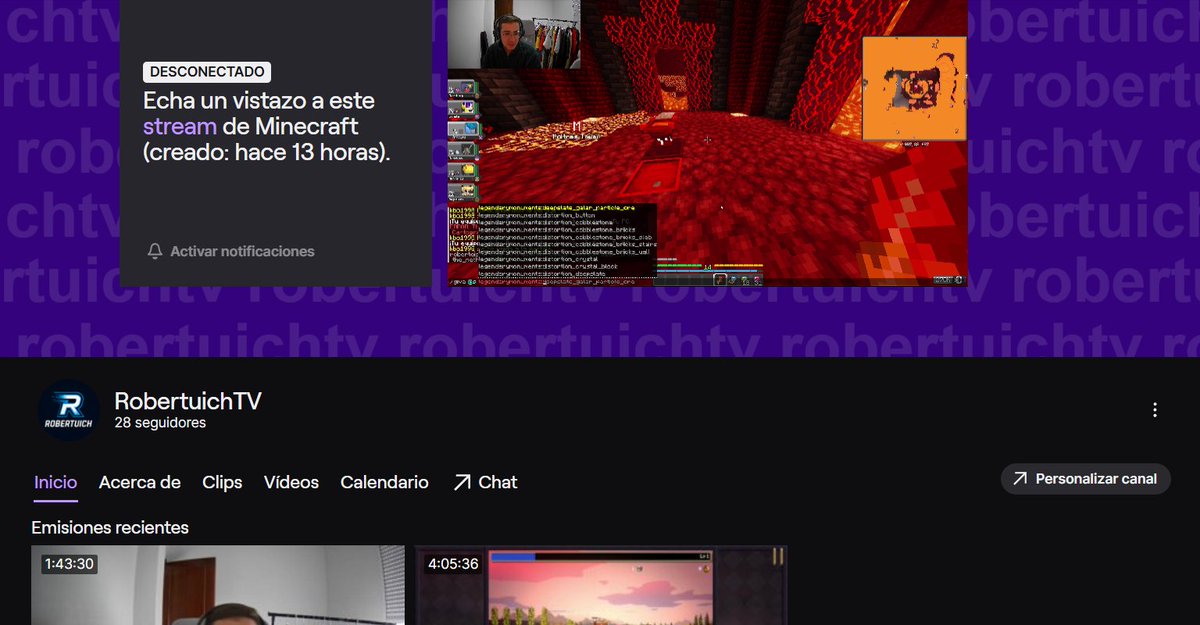Follow the purple stream link
1200x625 pixels.
(x=180, y=127)
